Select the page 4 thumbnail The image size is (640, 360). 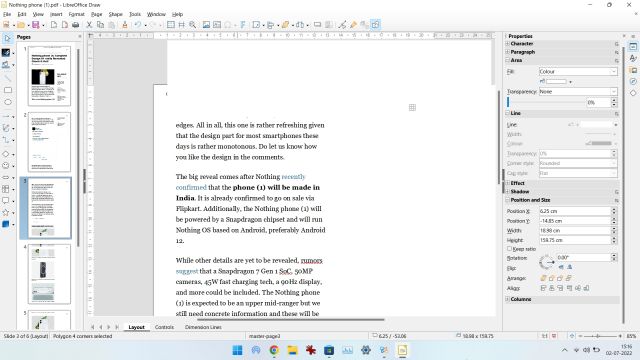pos(49,274)
